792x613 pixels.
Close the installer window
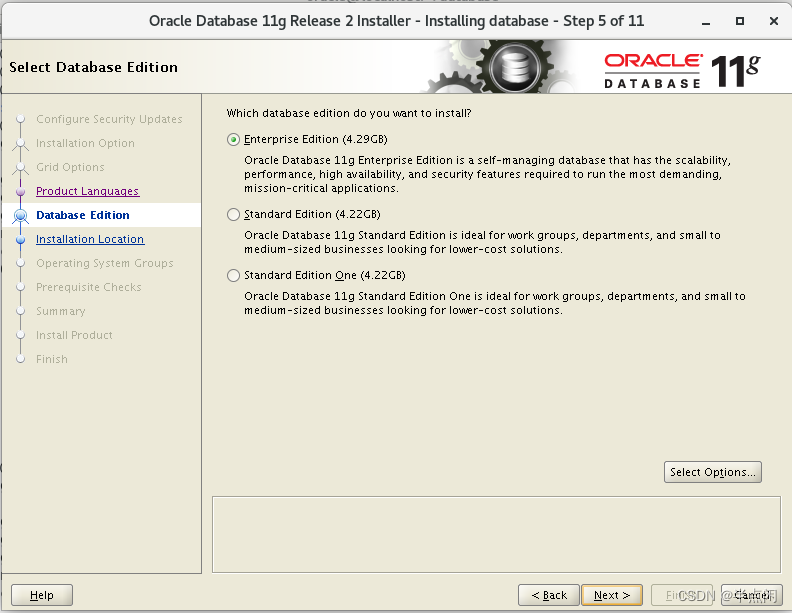coord(773,21)
